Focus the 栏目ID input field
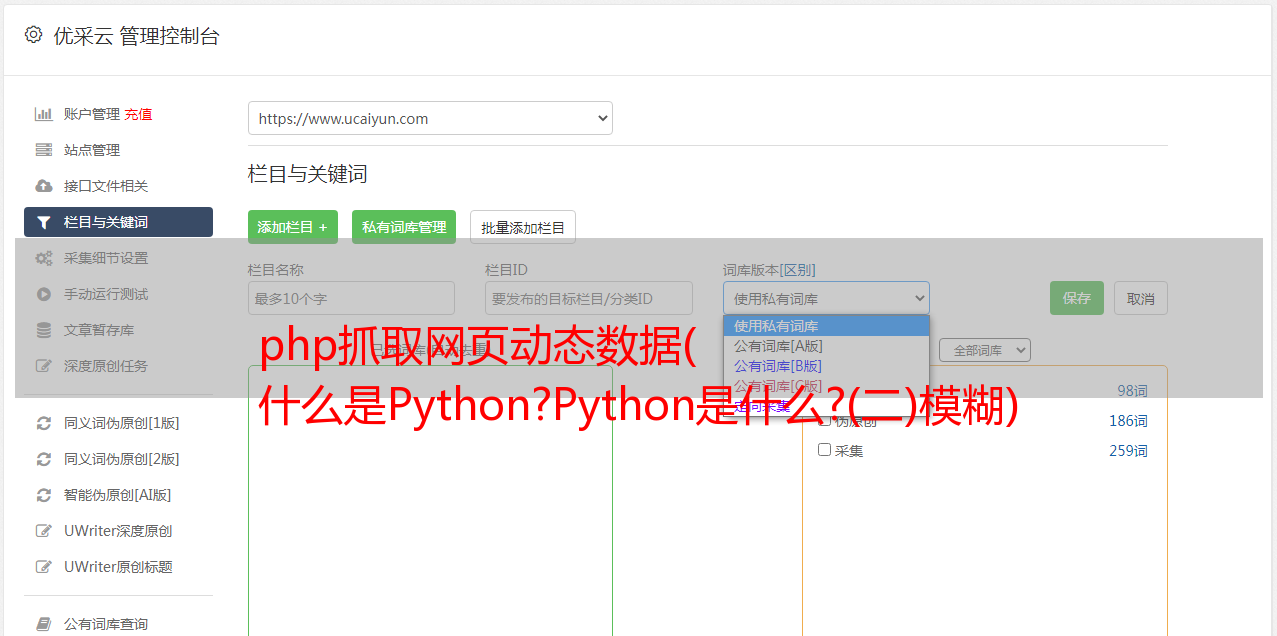 (589, 298)
